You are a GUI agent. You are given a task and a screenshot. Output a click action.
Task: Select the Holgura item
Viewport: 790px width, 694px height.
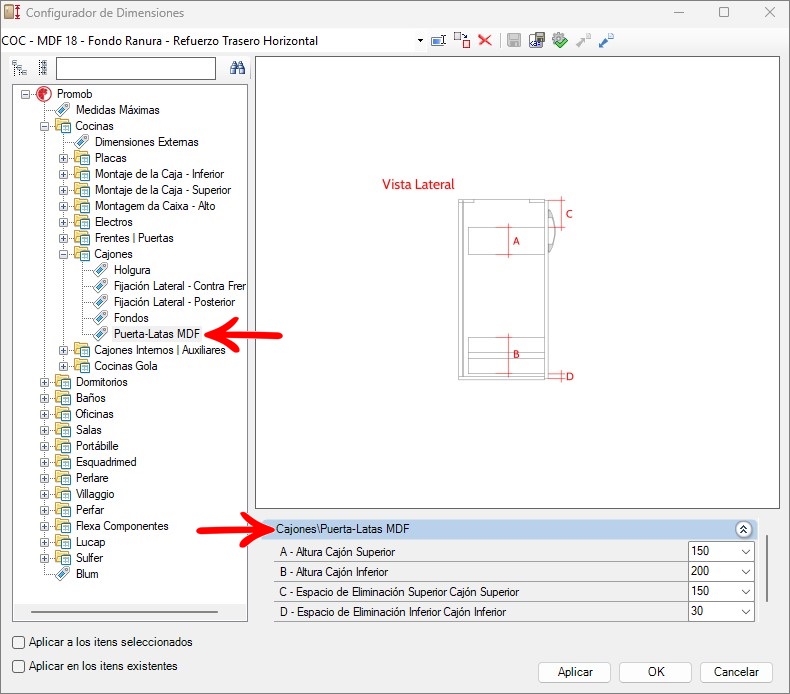pyautogui.click(x=132, y=270)
